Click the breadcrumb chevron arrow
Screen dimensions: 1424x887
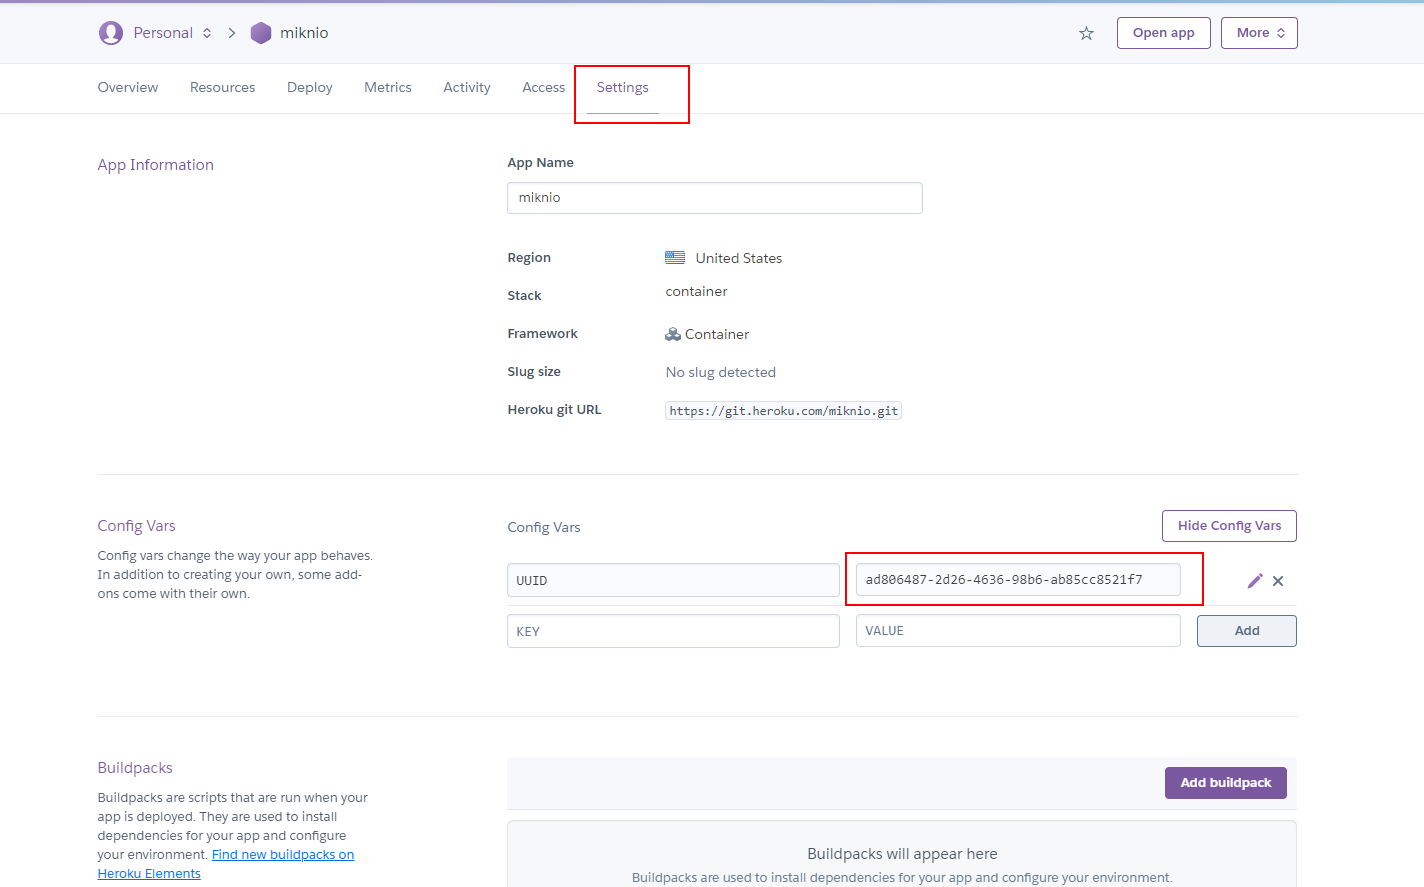(232, 33)
